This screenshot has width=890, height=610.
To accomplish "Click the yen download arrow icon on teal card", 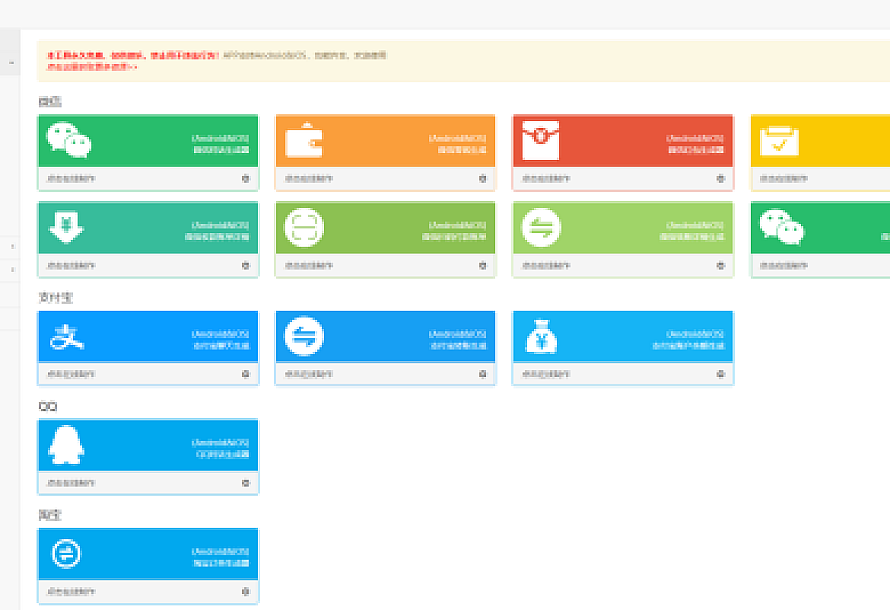I will coord(66,228).
